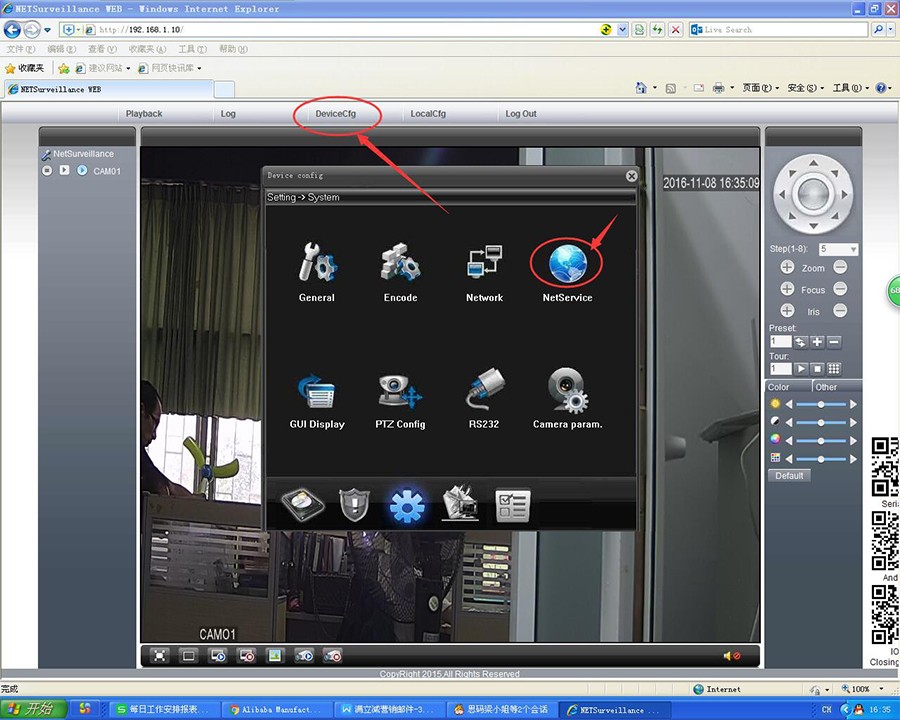Screen dimensions: 900x720
Task: Click the Default button
Action: point(789,476)
